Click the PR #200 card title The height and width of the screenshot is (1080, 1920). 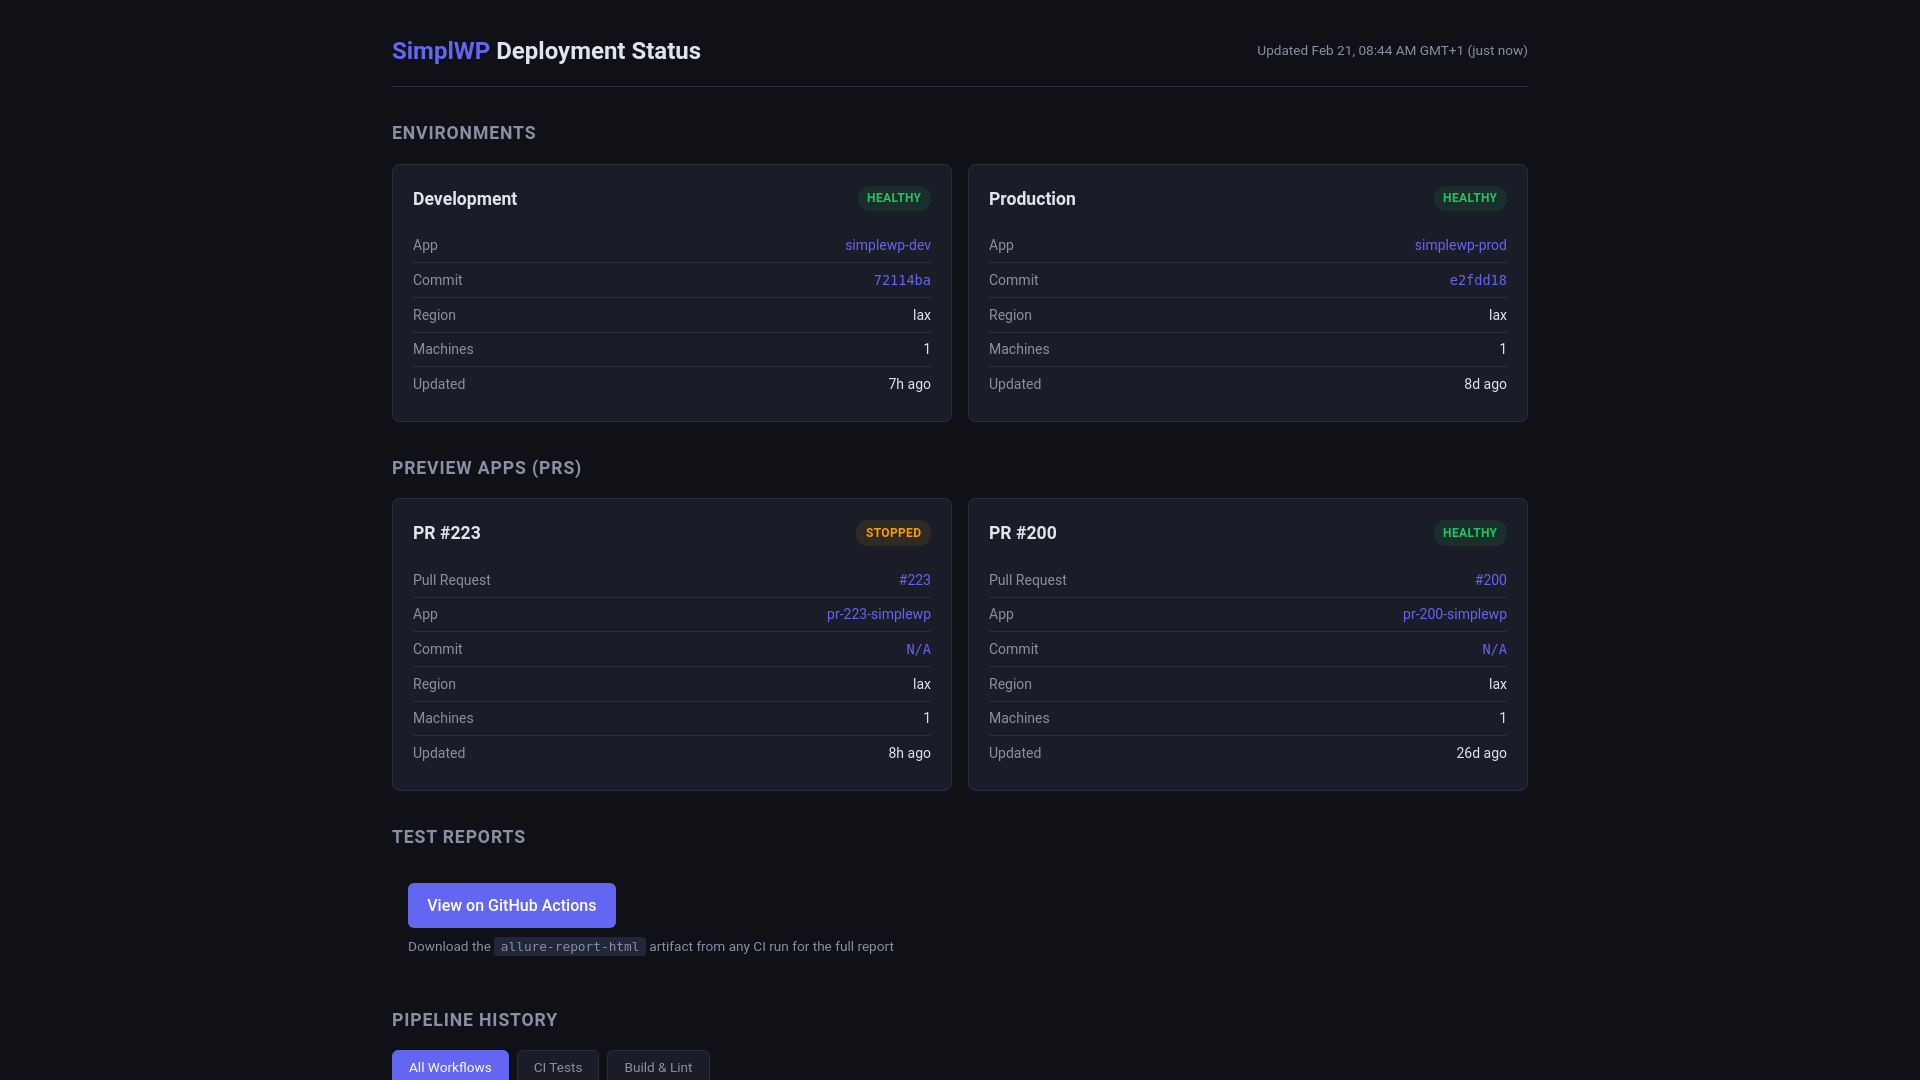pyautogui.click(x=1023, y=533)
